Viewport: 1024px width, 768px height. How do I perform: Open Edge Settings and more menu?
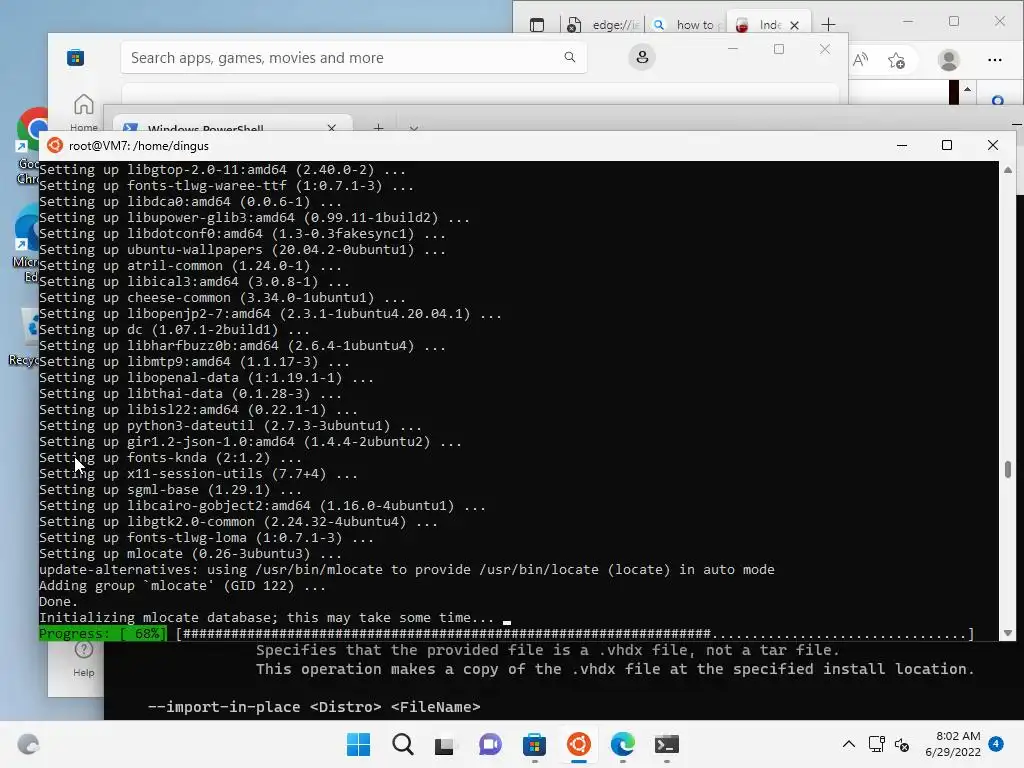tap(995, 60)
